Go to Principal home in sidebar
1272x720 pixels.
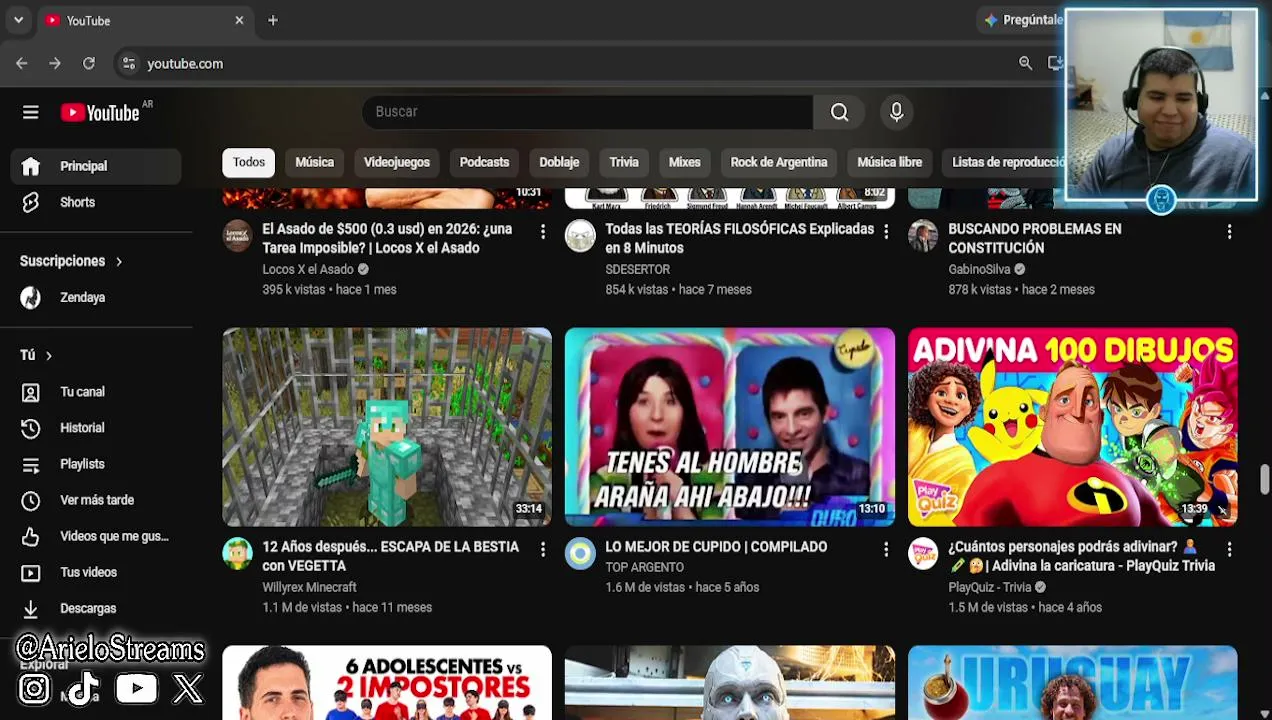pos(96,166)
